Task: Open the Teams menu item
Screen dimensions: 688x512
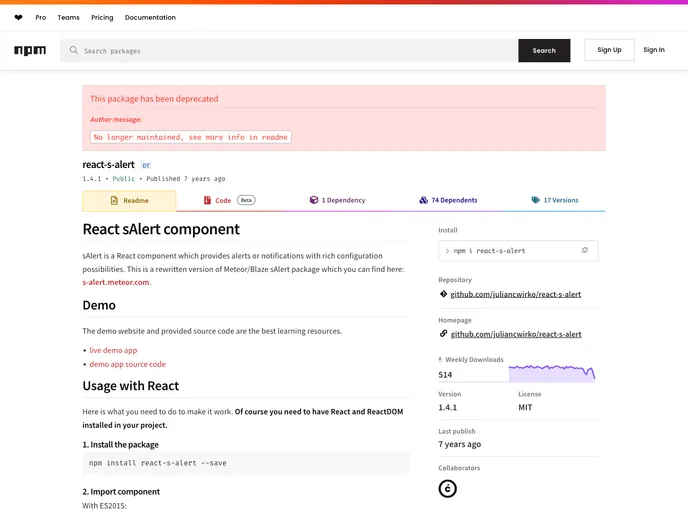Action: (68, 18)
